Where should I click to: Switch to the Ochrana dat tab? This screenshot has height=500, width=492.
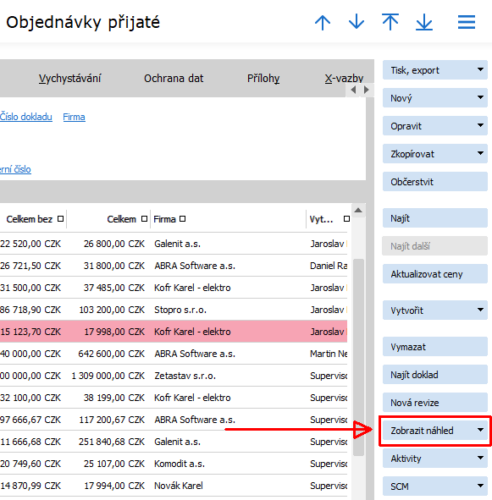coord(173,78)
